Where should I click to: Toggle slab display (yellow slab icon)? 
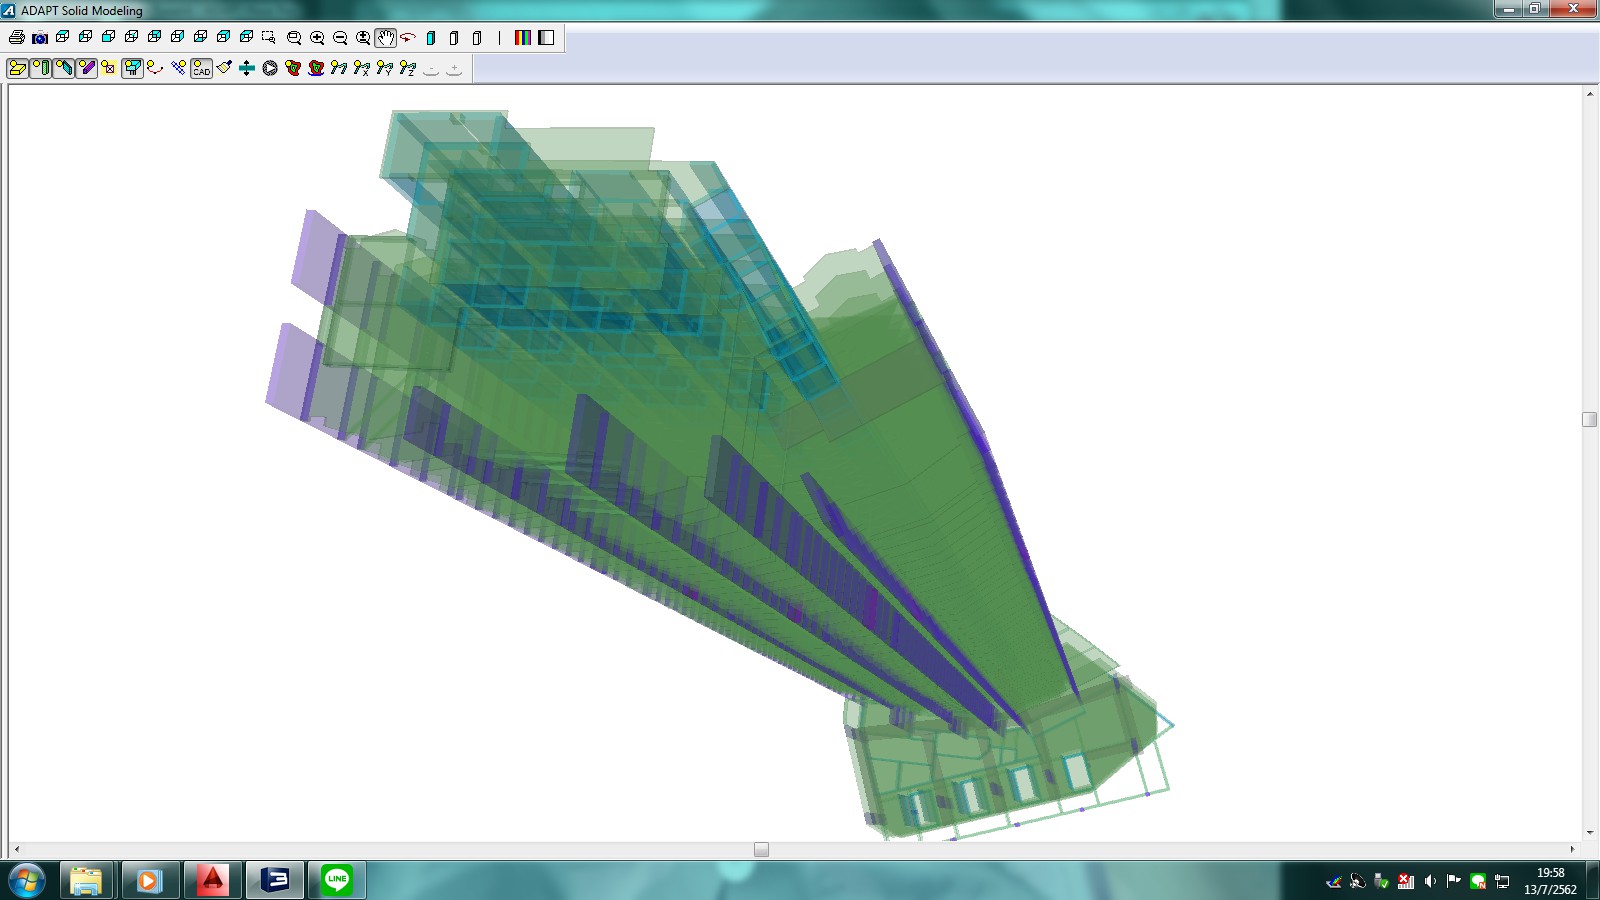pos(17,68)
